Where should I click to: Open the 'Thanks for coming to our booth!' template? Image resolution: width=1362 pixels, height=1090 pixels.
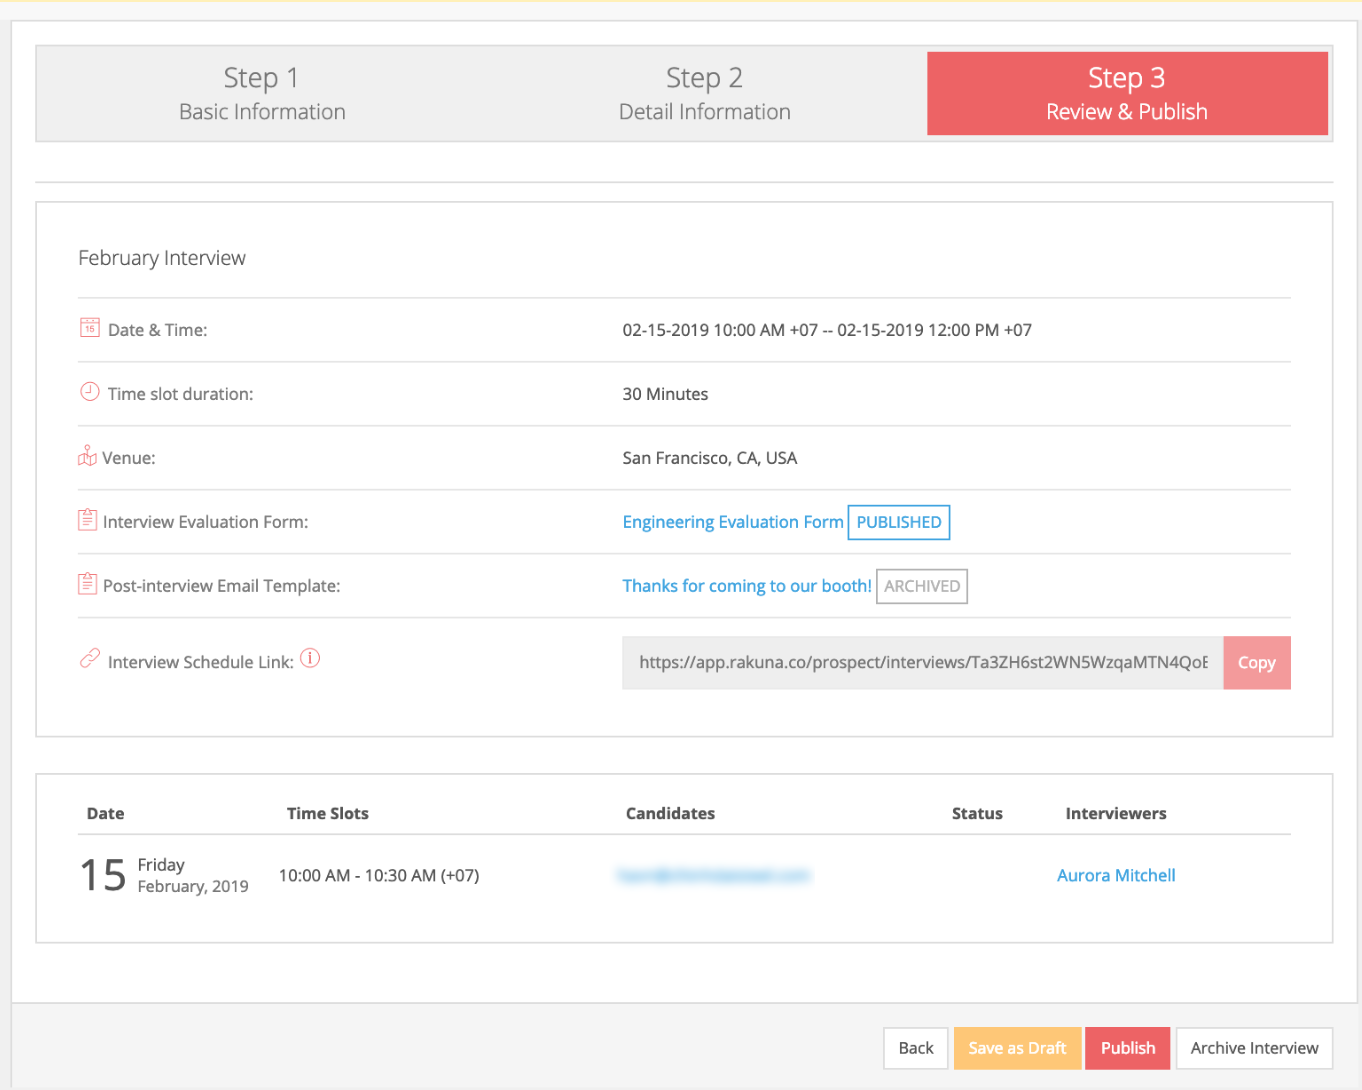click(x=746, y=586)
